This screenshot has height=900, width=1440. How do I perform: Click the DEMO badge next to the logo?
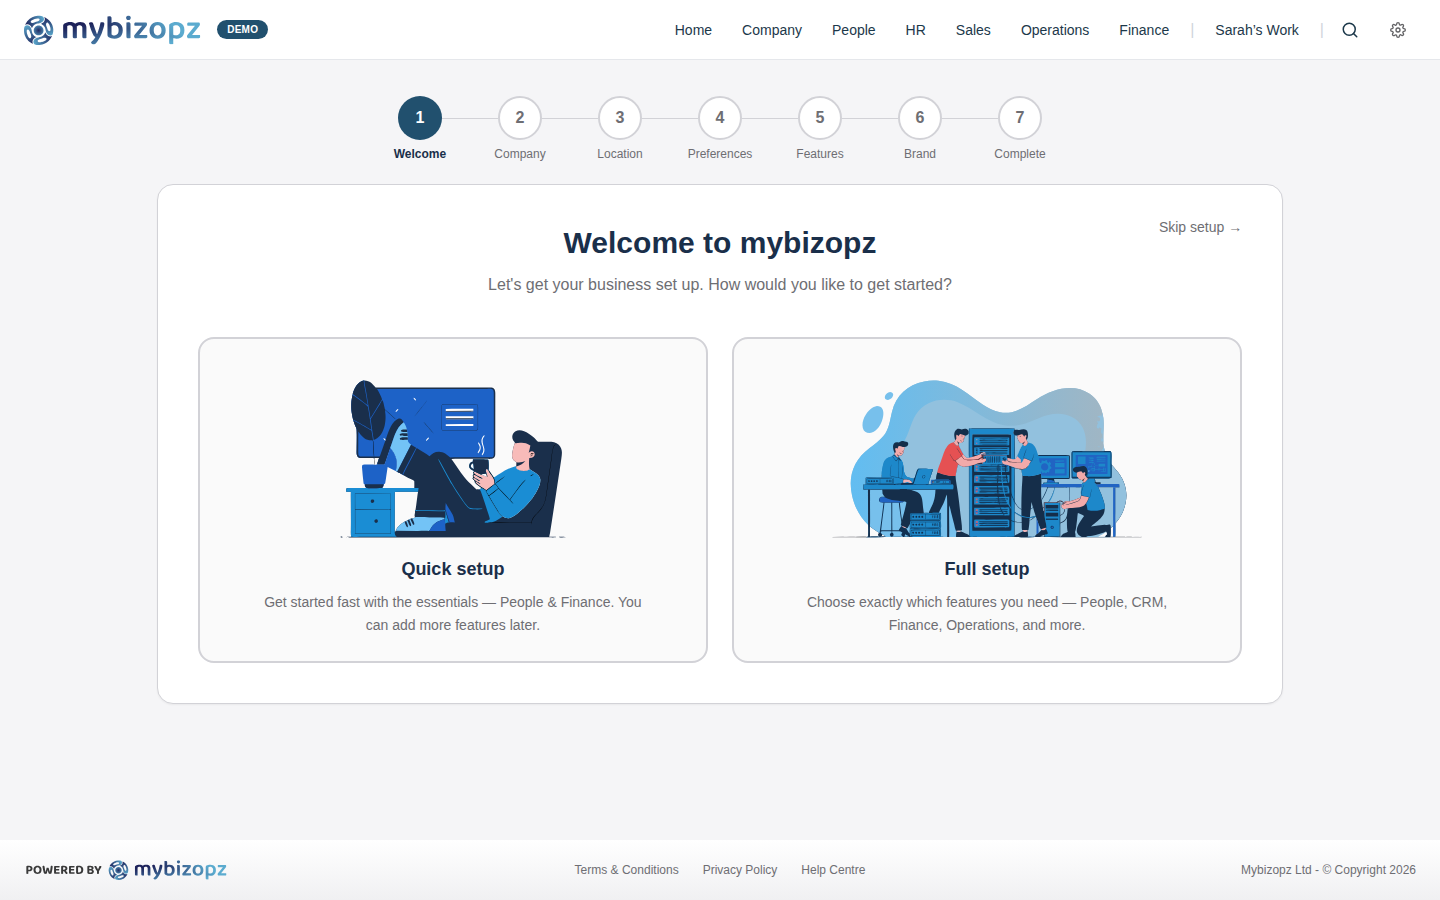[x=242, y=30]
